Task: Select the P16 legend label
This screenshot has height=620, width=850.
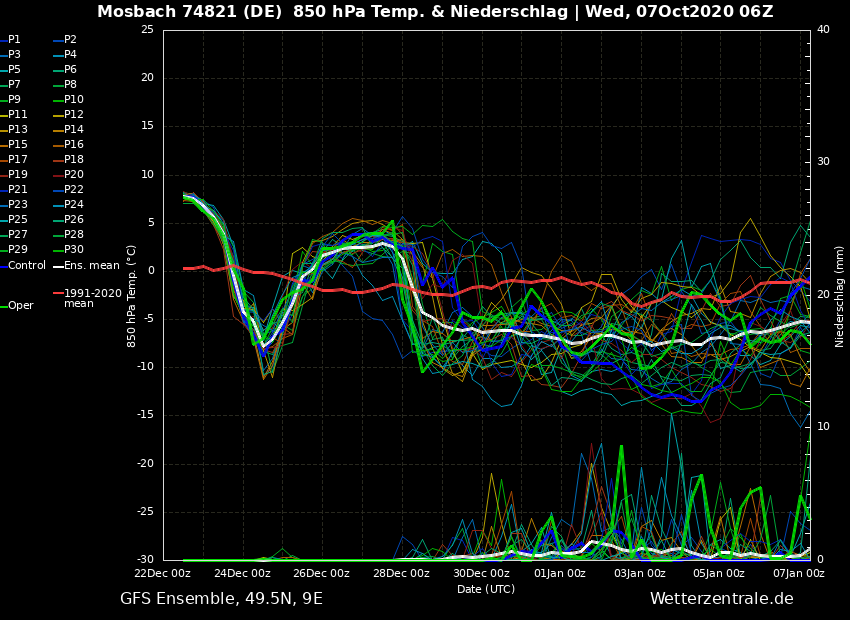Action: tap(73, 145)
